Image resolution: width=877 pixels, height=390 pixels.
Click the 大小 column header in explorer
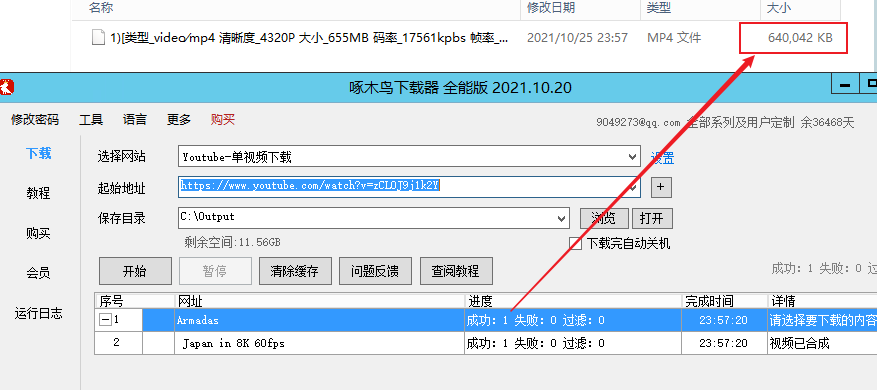(x=780, y=8)
